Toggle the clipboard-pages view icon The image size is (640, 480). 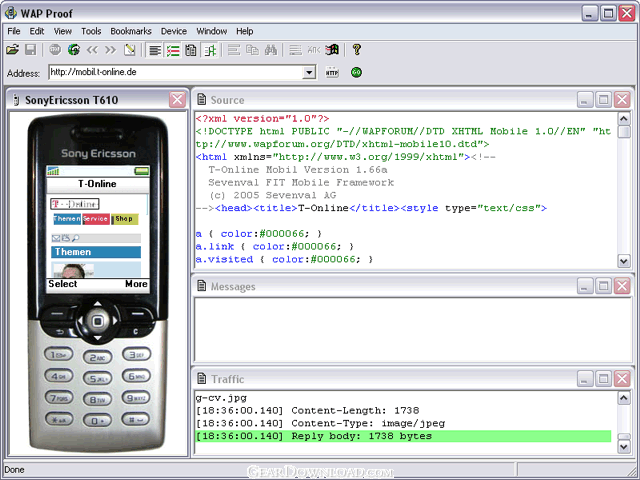[191, 50]
